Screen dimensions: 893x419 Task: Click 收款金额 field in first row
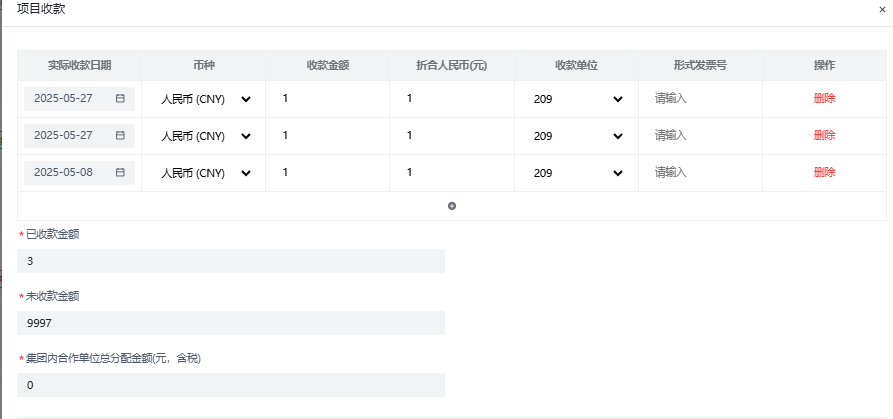[328, 98]
